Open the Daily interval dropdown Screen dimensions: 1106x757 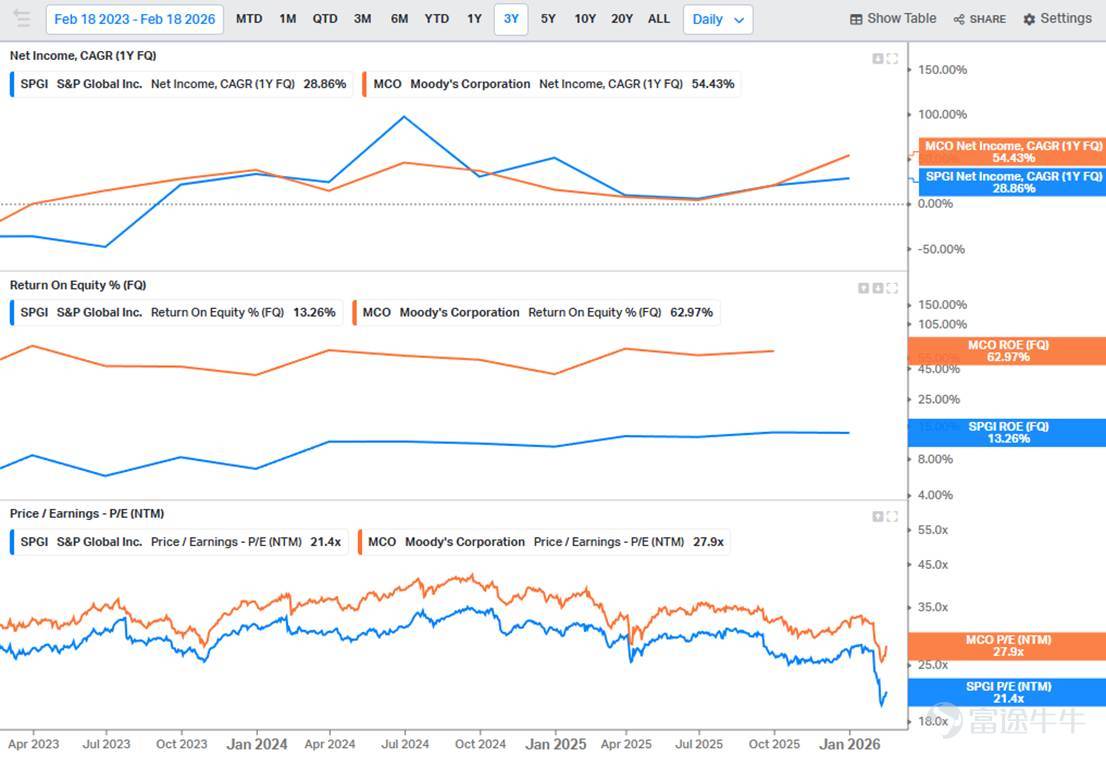point(717,20)
